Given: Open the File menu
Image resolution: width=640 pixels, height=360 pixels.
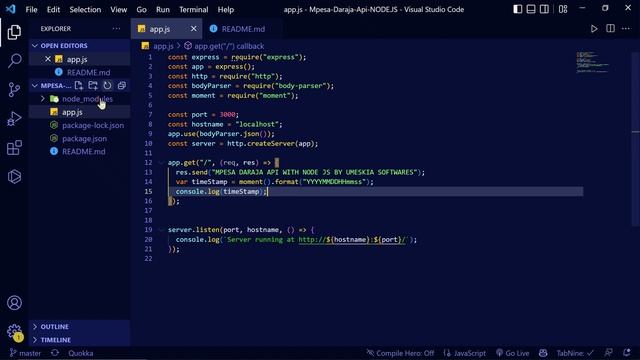Looking at the screenshot, I should click(x=31, y=9).
